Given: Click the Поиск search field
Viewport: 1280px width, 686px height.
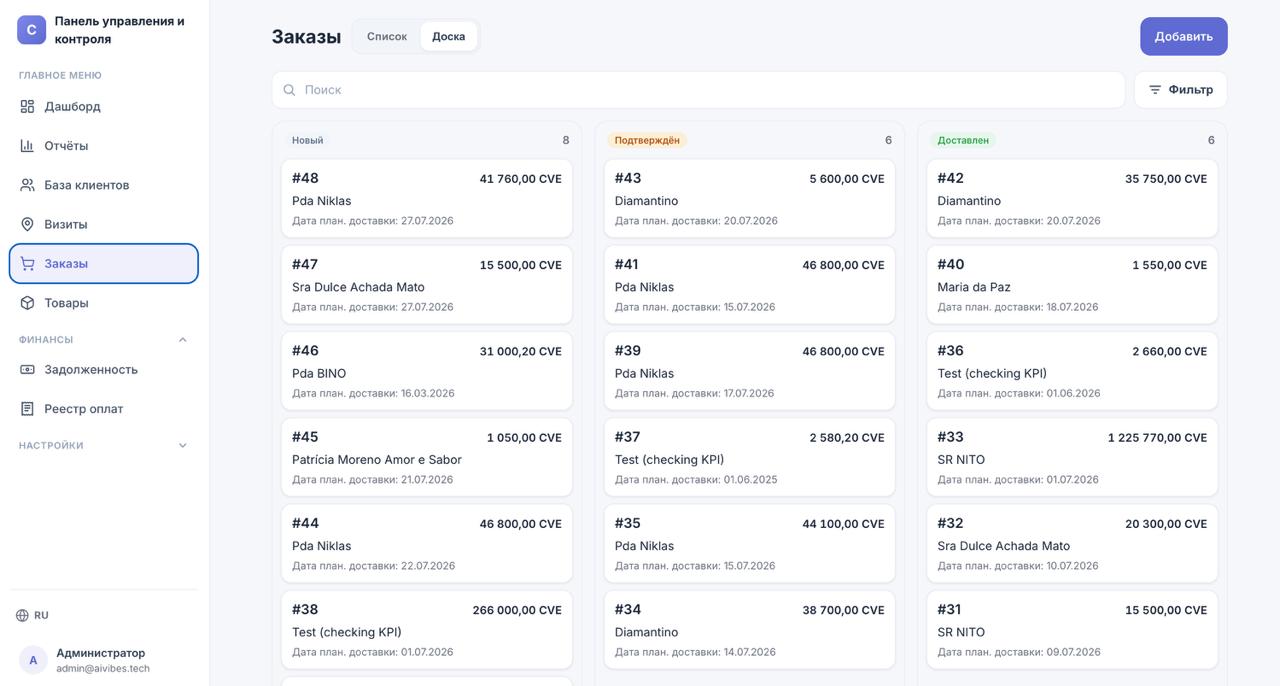Looking at the screenshot, I should 698,90.
